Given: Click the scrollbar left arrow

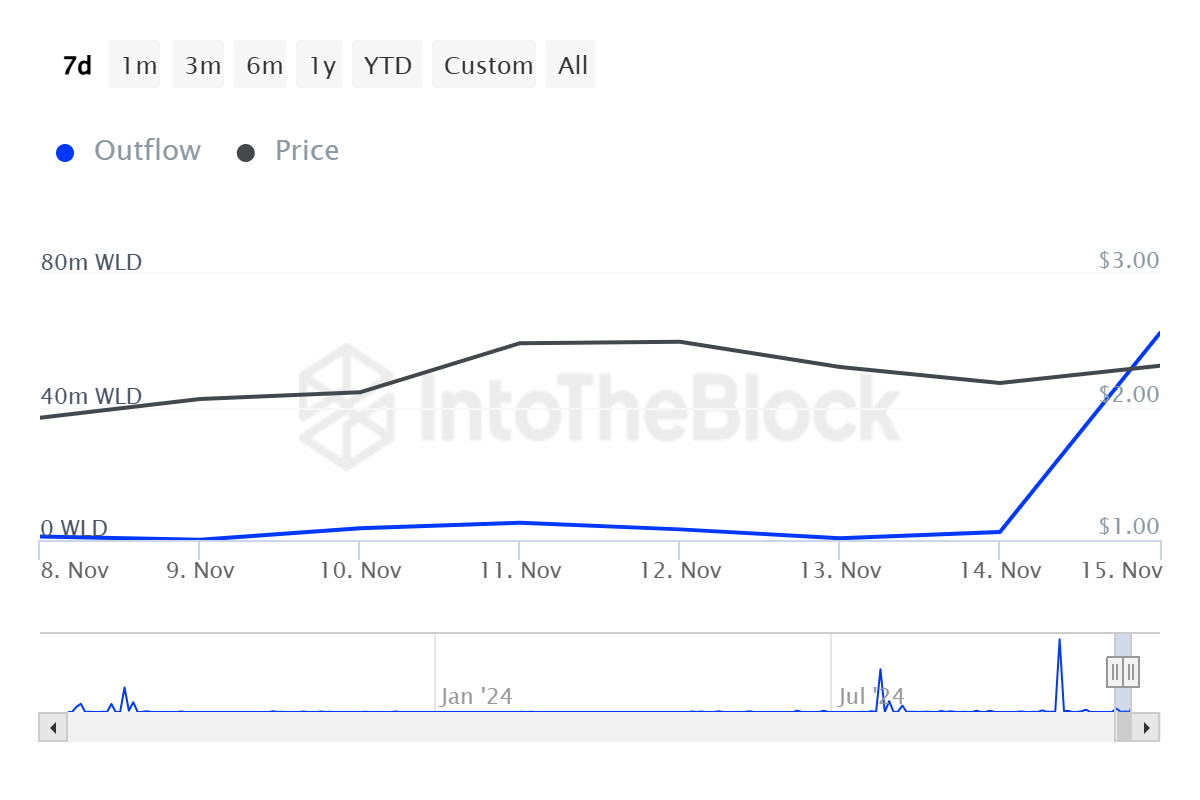Looking at the screenshot, I should click(52, 727).
